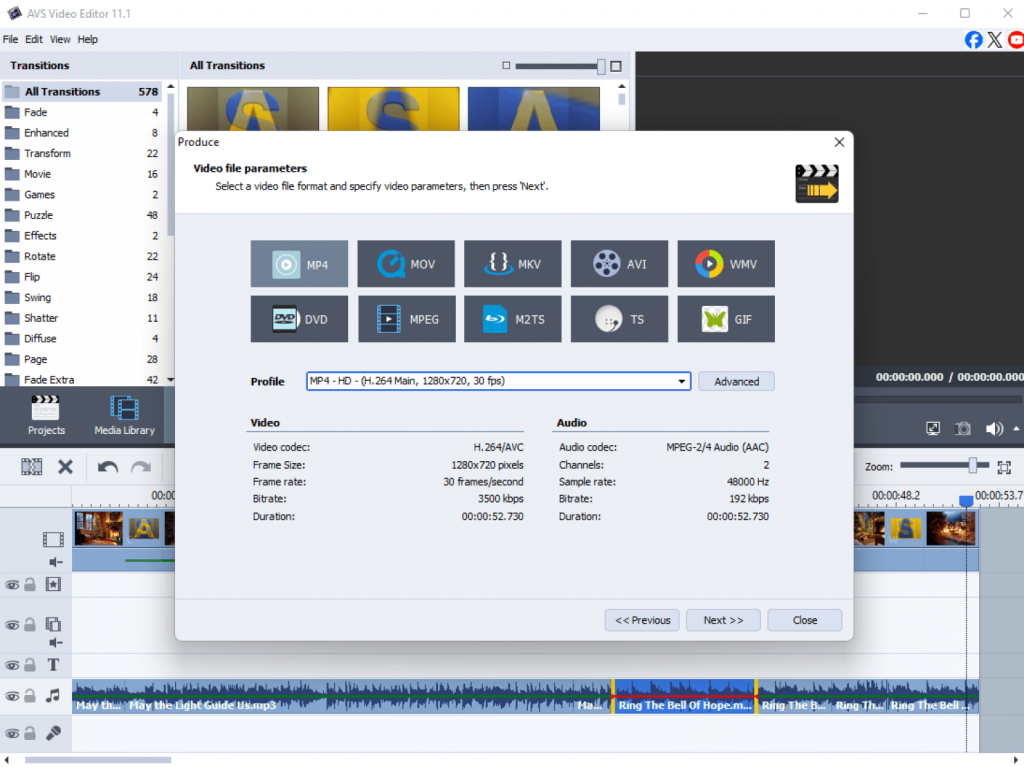This screenshot has width=1024, height=767.
Task: Open the Edit menu
Action: (x=34, y=39)
